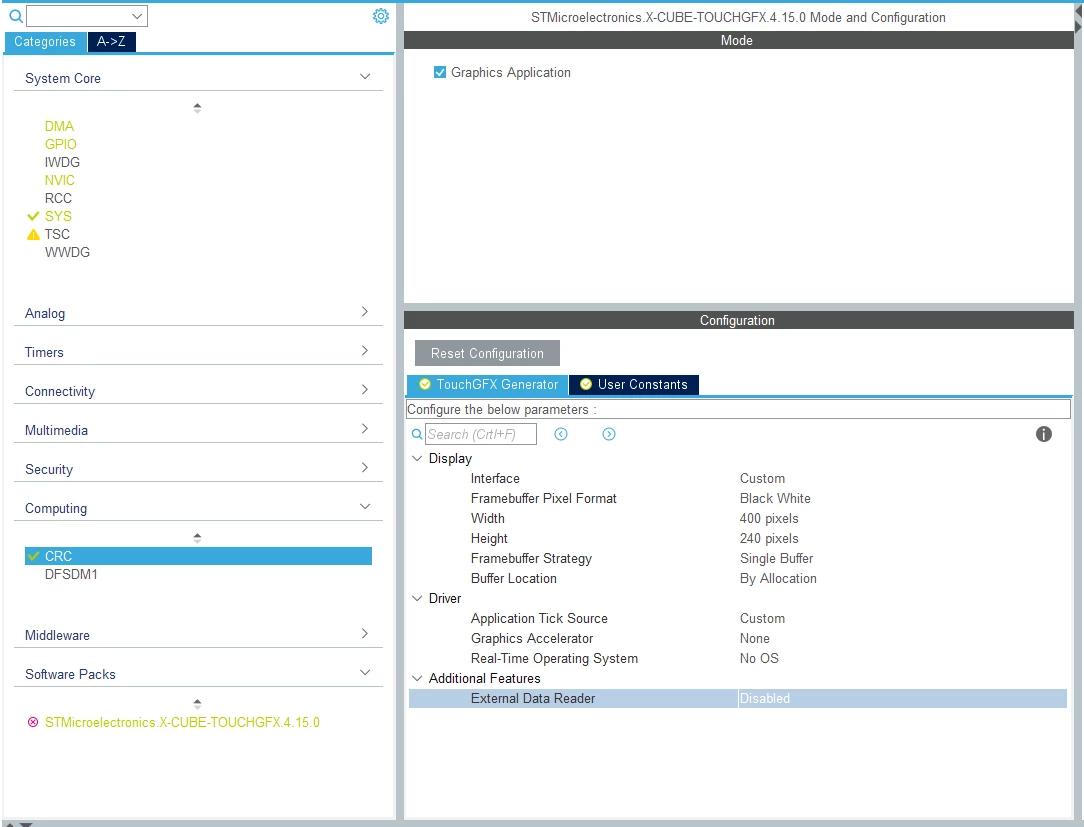Expand the Middleware category
1084x827 pixels.
coord(365,633)
